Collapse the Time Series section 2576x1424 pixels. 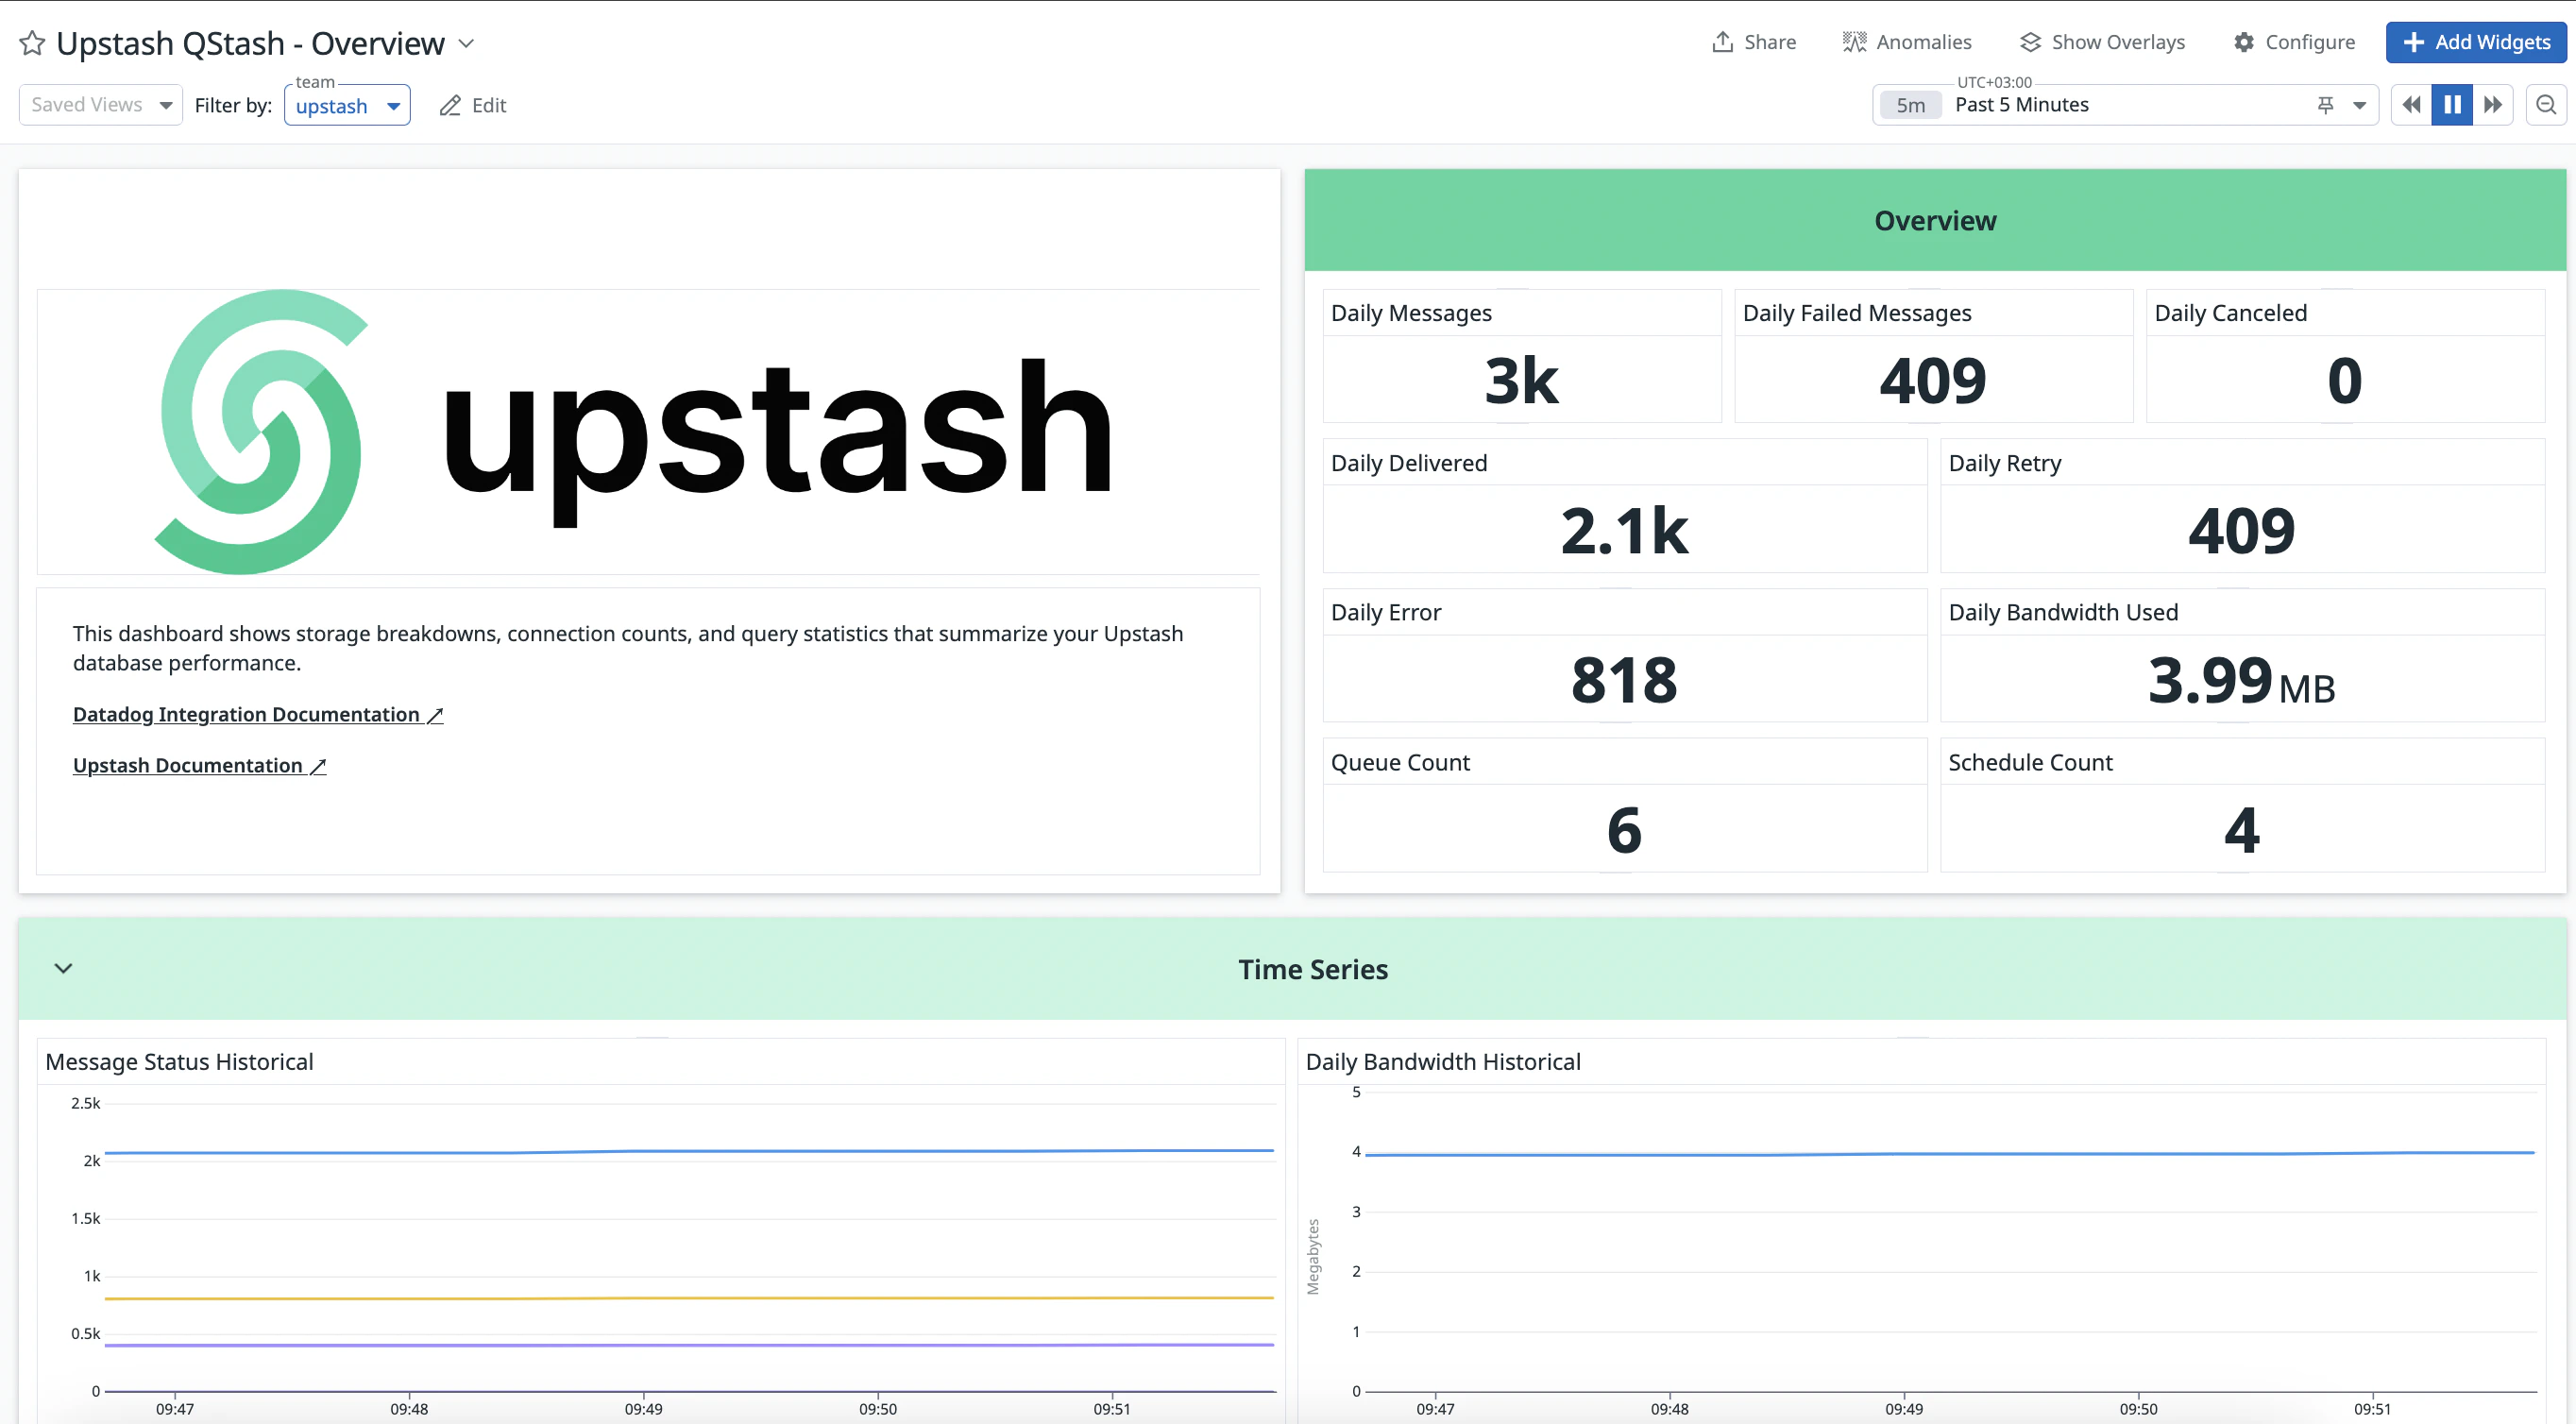coord(63,968)
